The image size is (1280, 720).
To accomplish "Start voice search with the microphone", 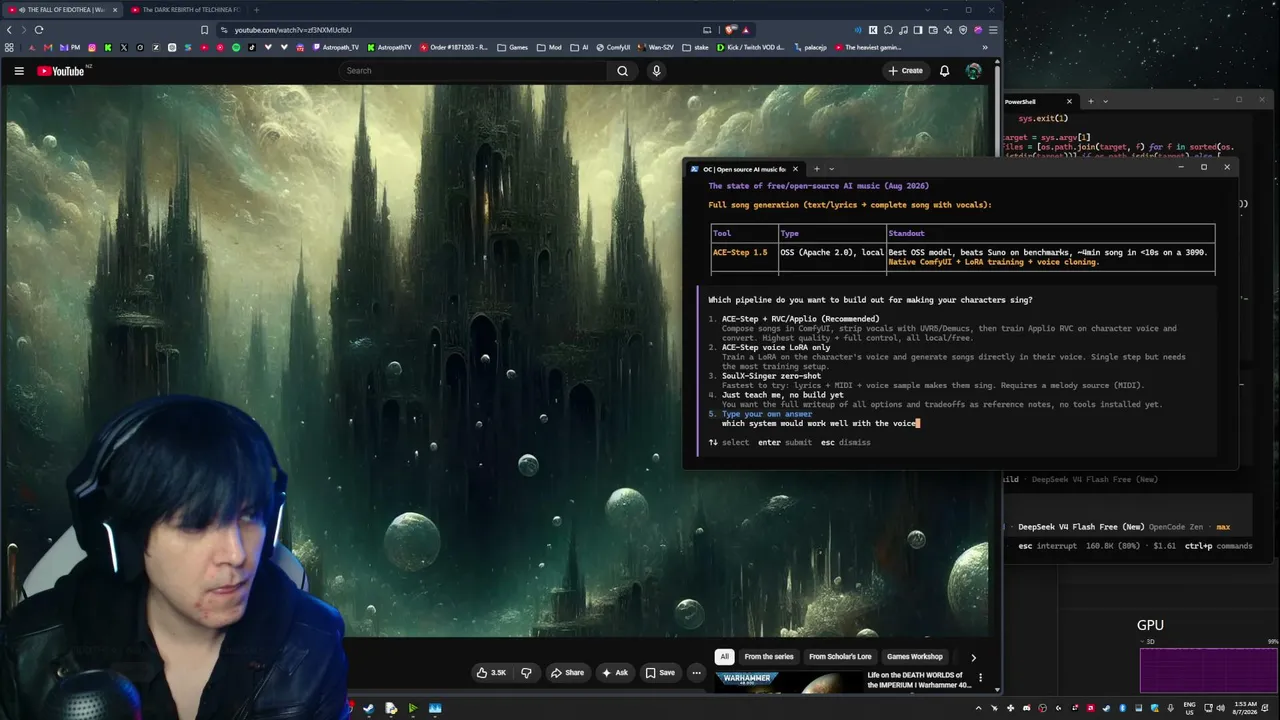I will (656, 71).
